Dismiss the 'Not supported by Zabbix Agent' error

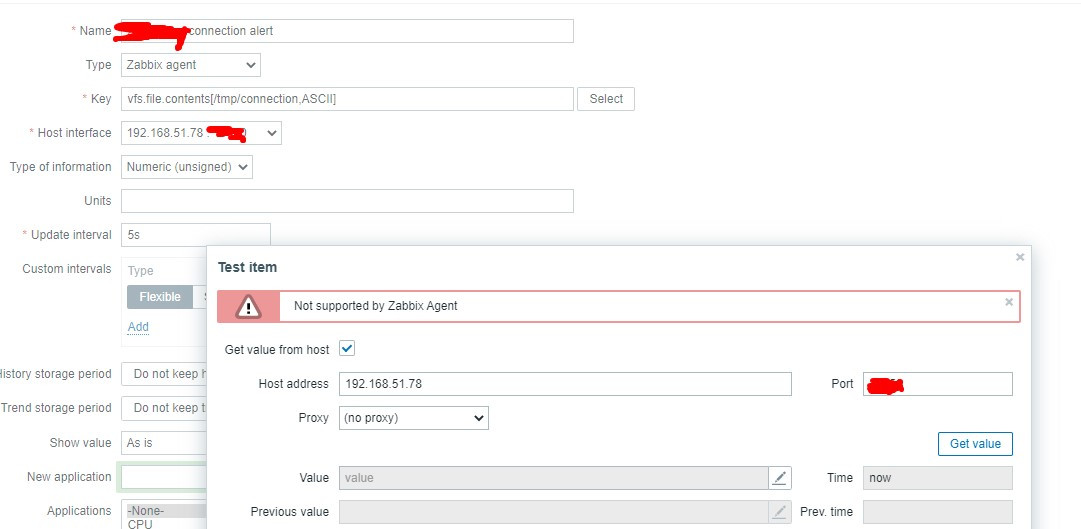click(x=1009, y=302)
